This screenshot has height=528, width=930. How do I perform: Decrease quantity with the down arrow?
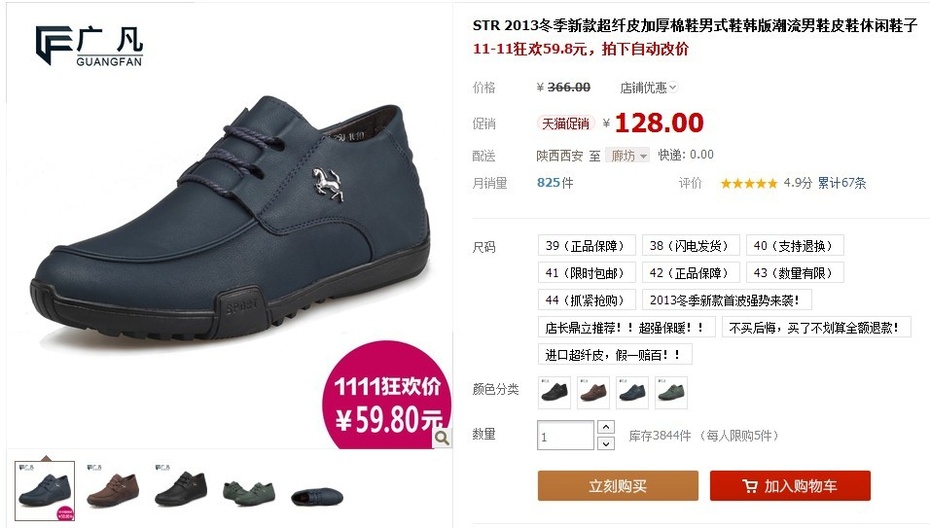(x=606, y=443)
